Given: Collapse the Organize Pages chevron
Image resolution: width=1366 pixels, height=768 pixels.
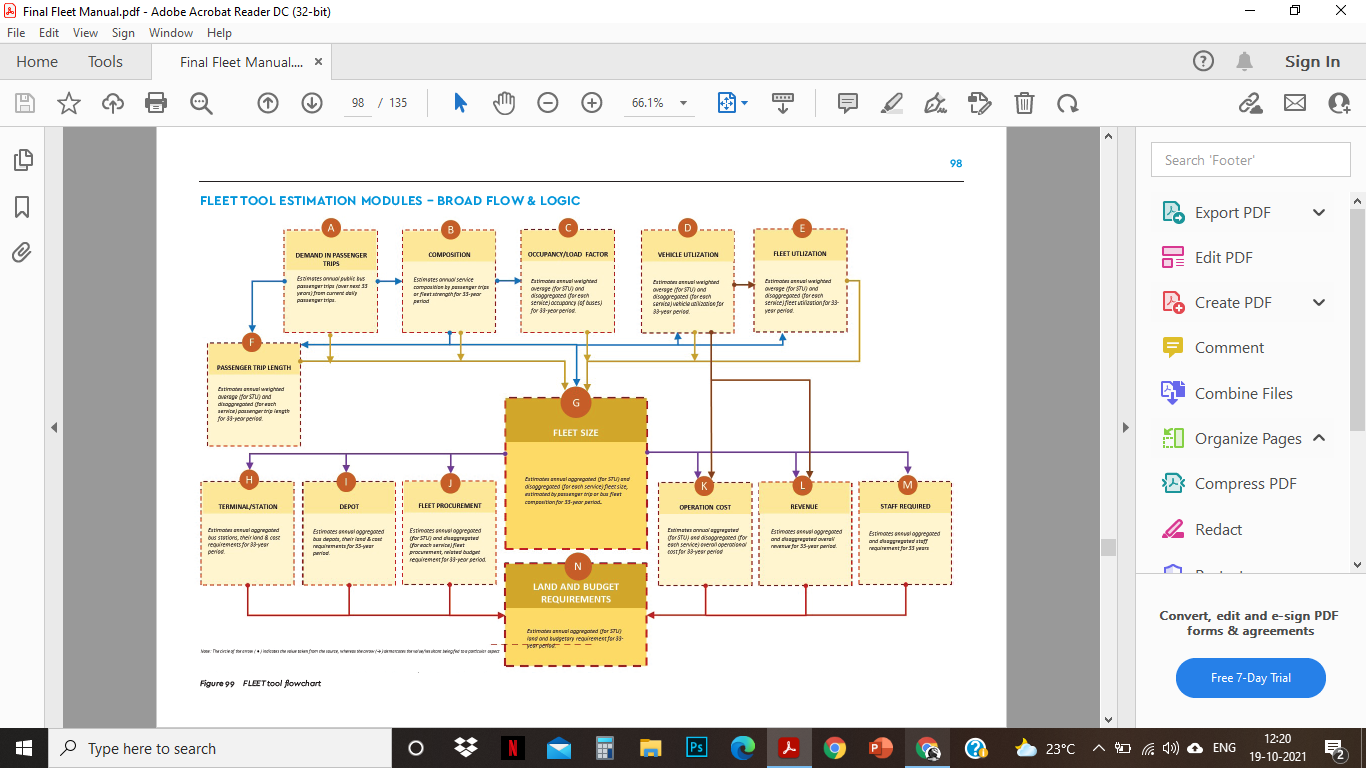Looking at the screenshot, I should pyautogui.click(x=1318, y=438).
